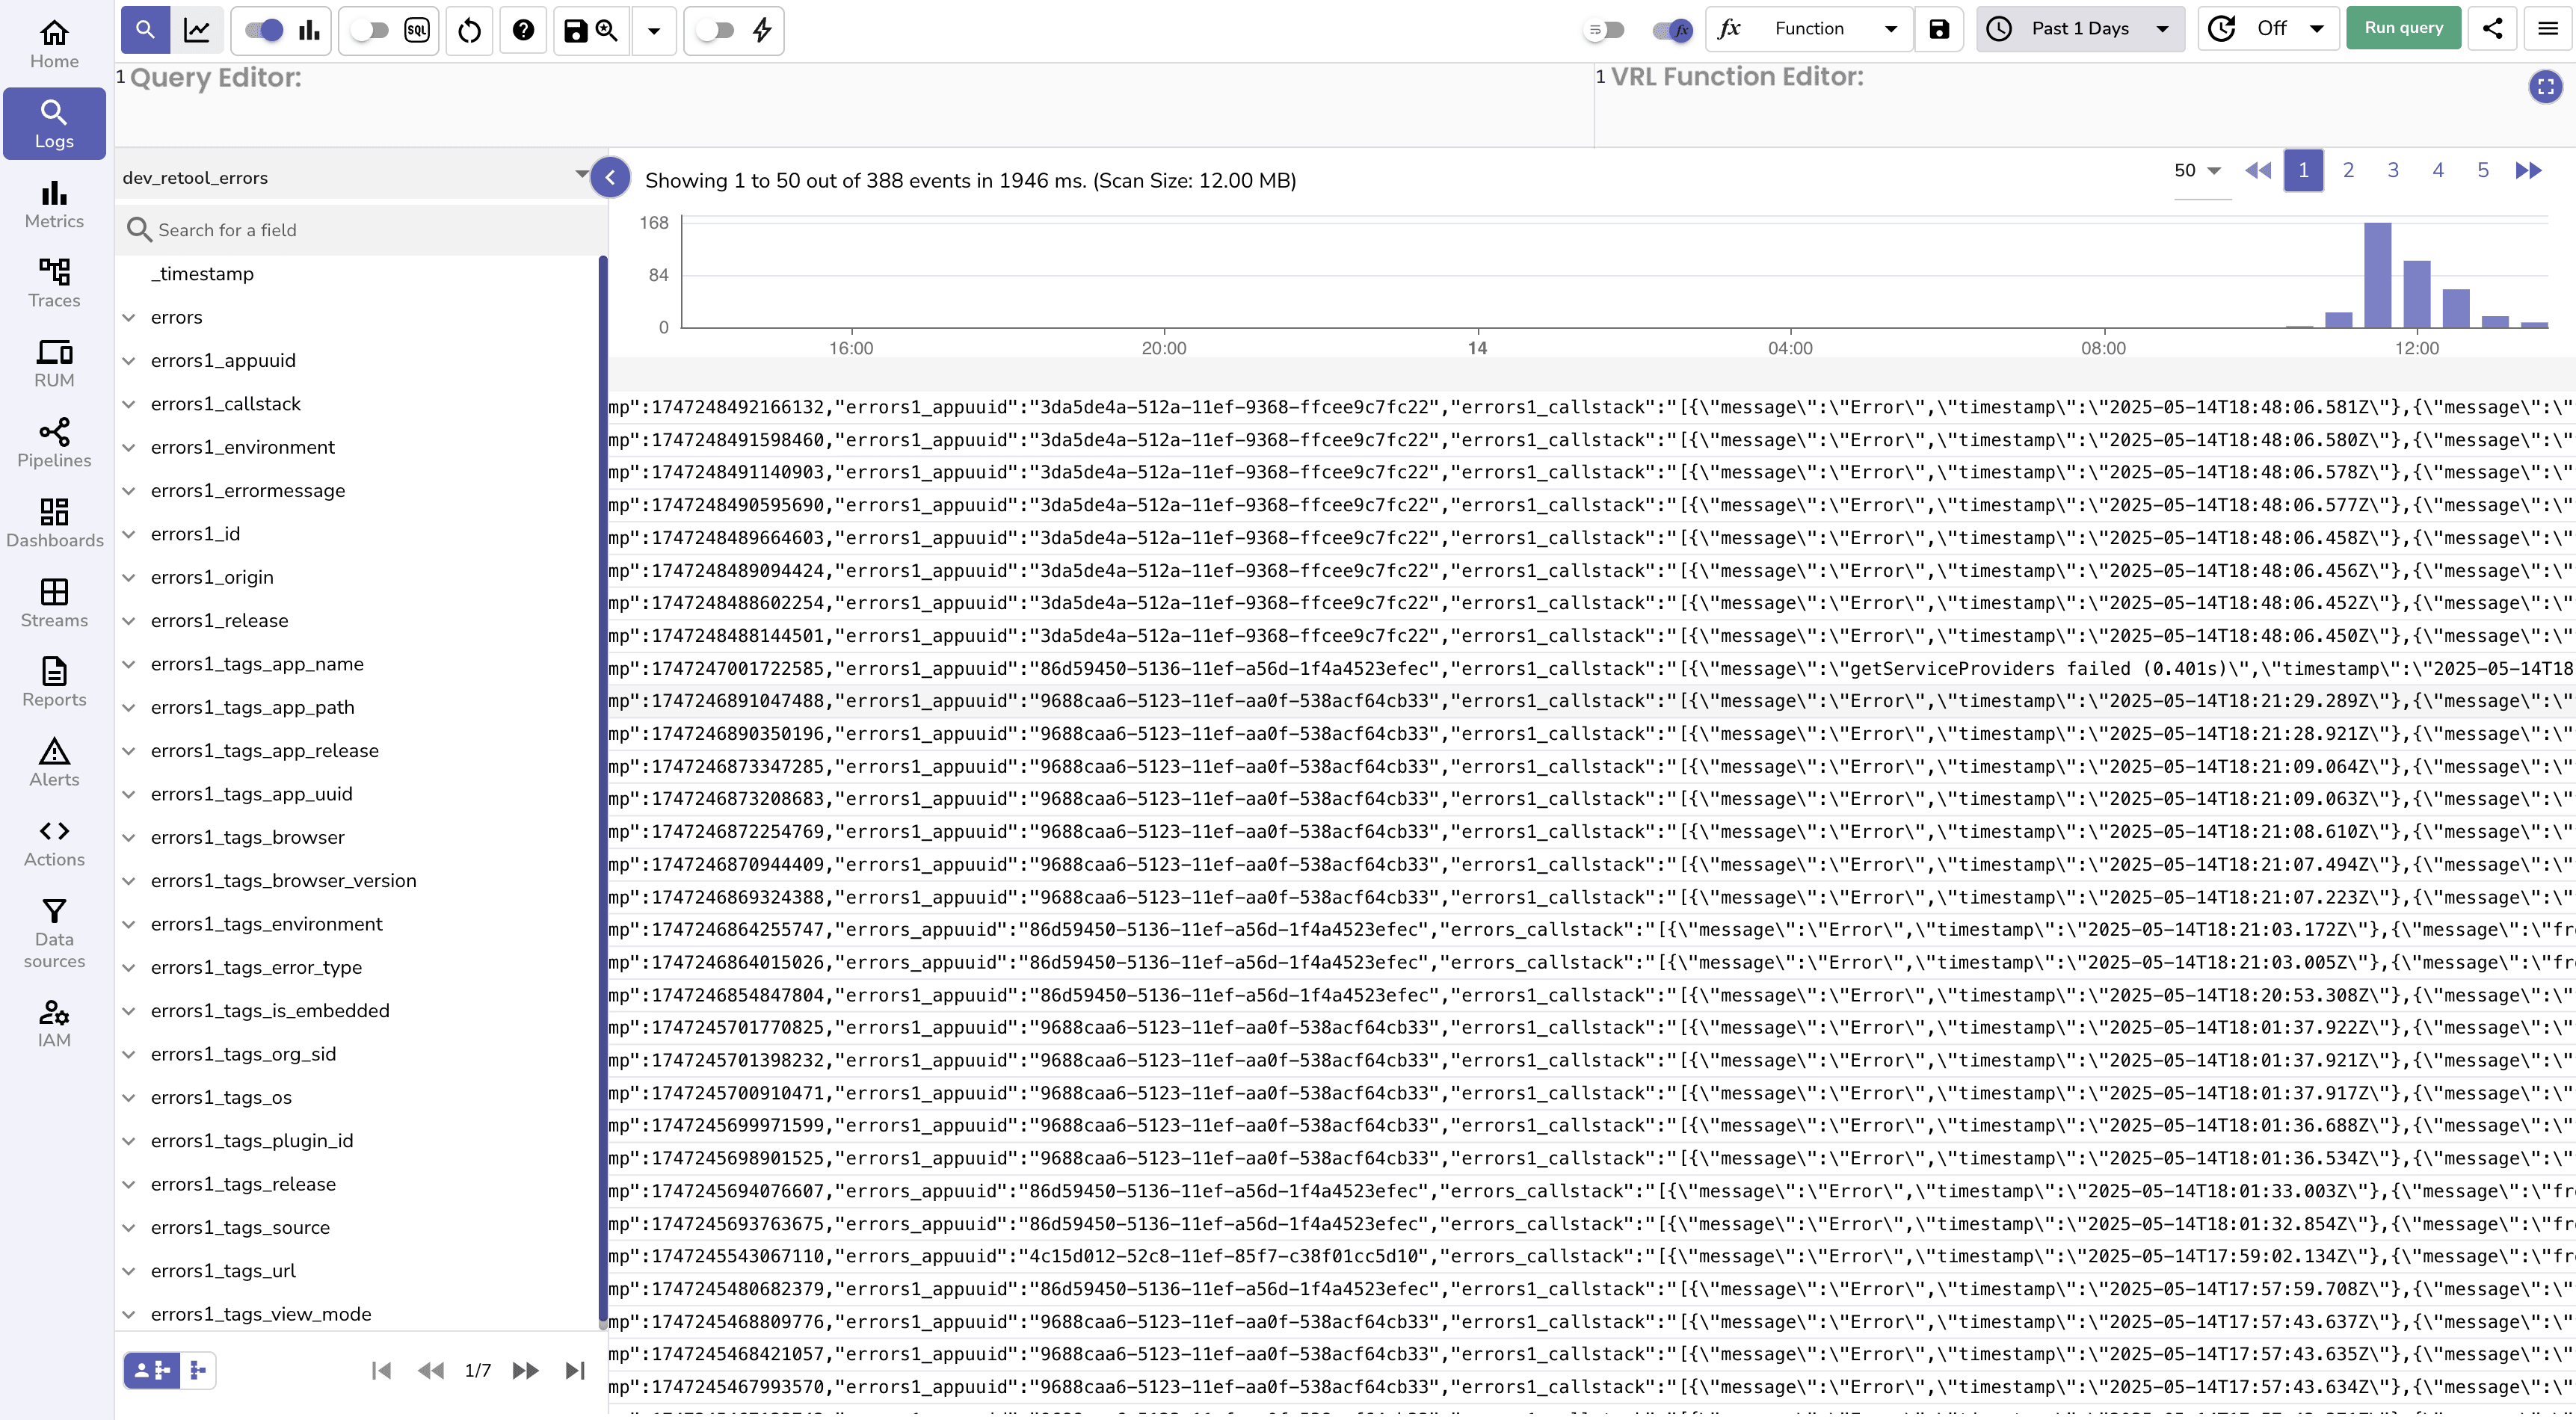The image size is (2576, 1420).
Task: Open the query help icon
Action: point(523,30)
